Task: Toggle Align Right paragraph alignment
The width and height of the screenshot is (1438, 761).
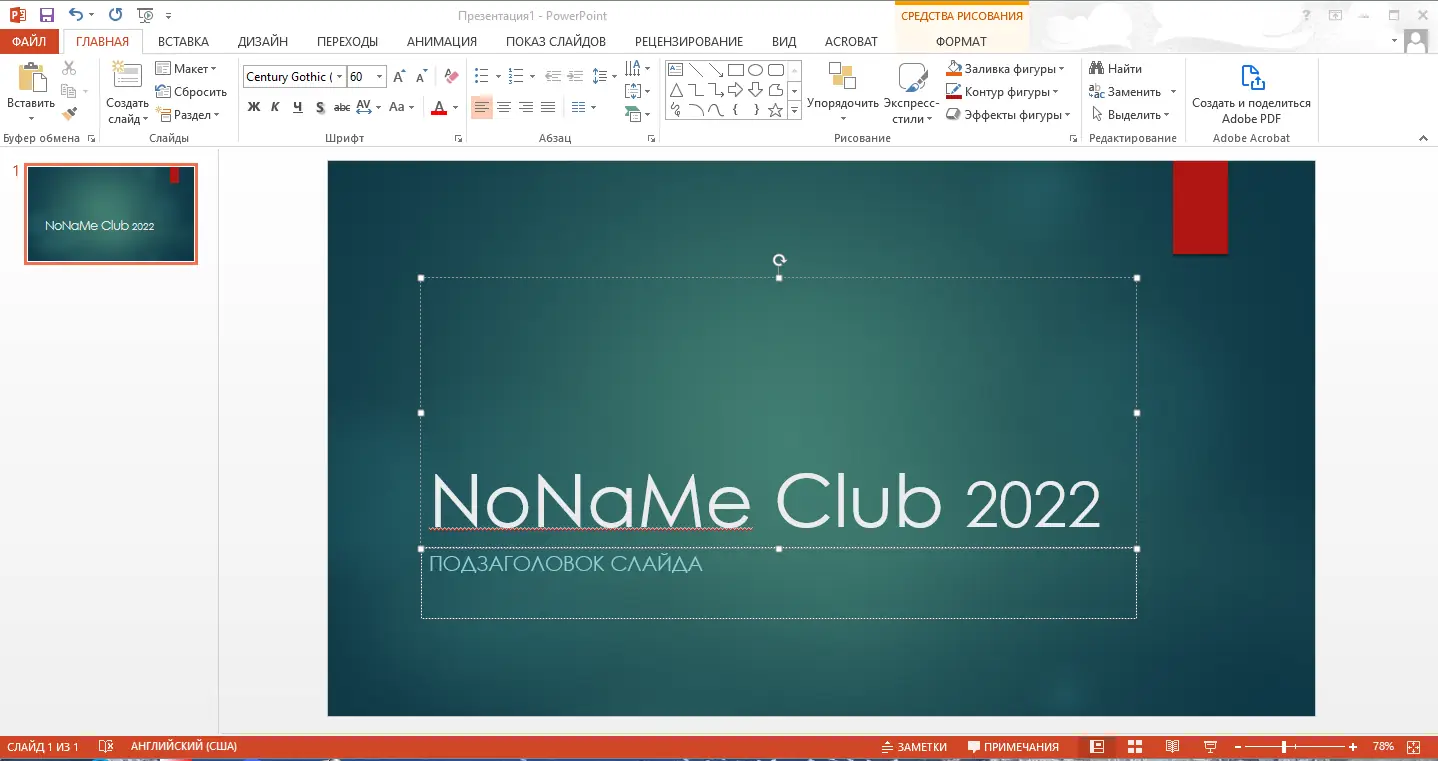Action: point(526,107)
